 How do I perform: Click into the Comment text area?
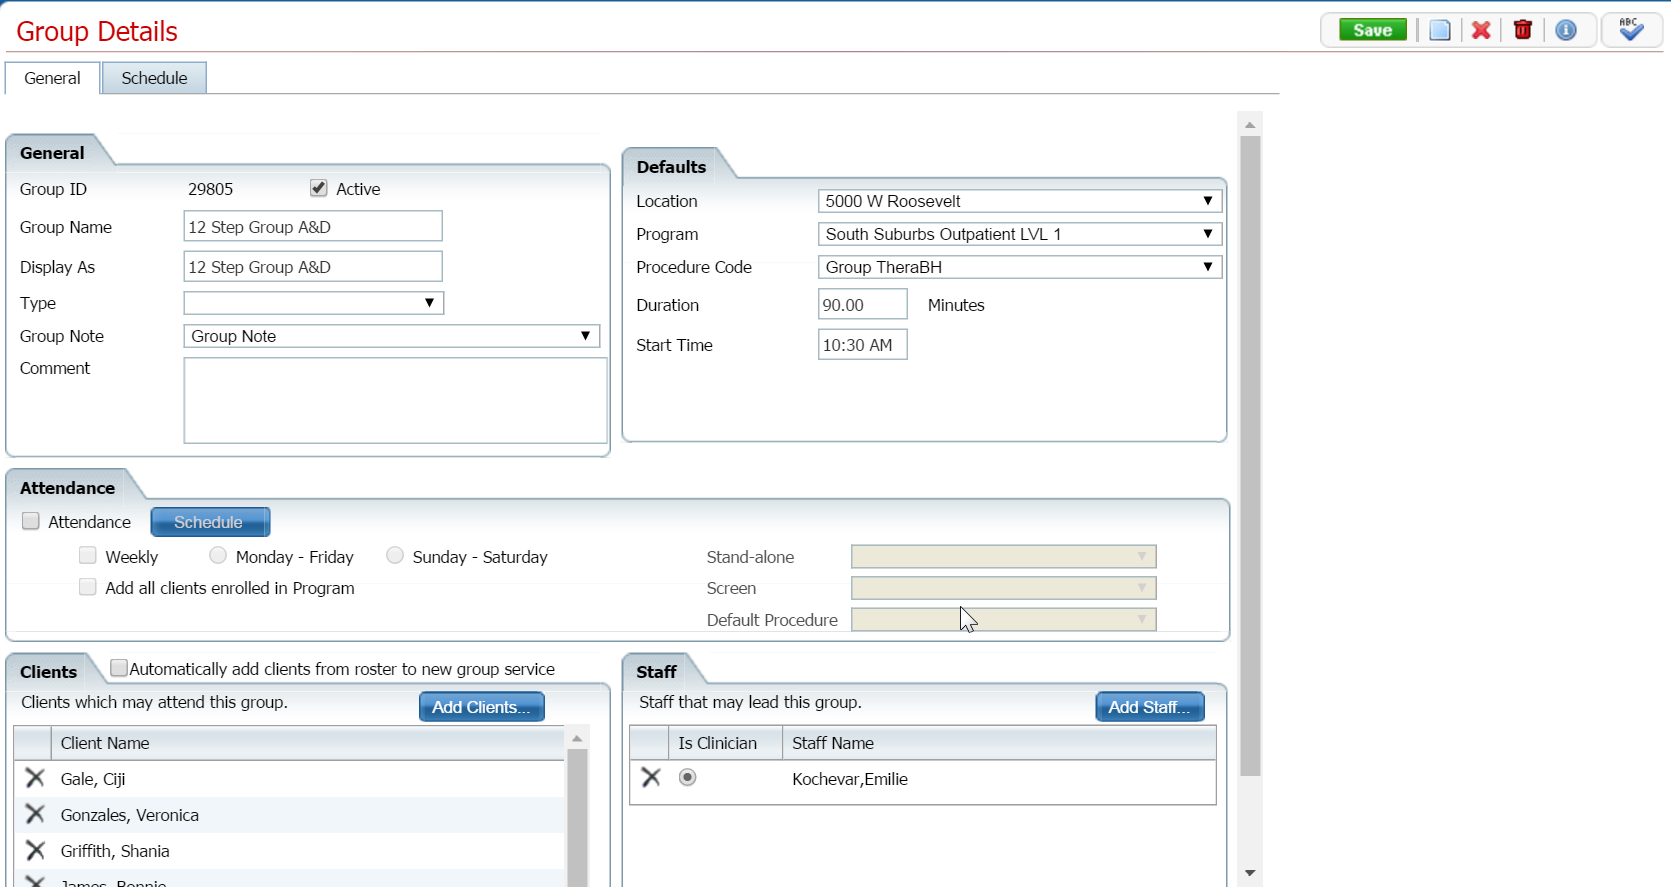point(395,400)
